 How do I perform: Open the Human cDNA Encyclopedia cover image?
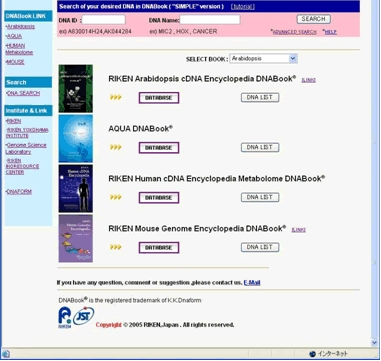click(x=76, y=189)
